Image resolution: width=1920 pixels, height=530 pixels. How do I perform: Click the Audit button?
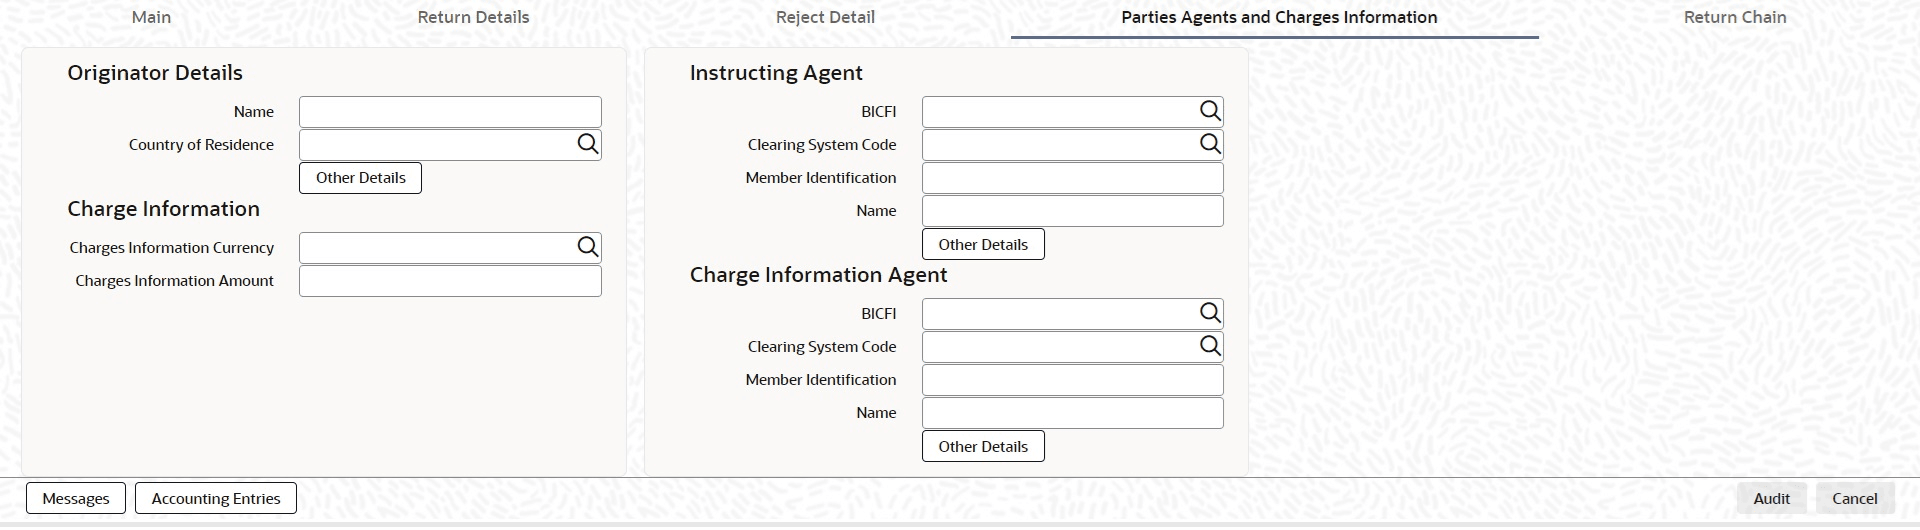(x=1771, y=498)
